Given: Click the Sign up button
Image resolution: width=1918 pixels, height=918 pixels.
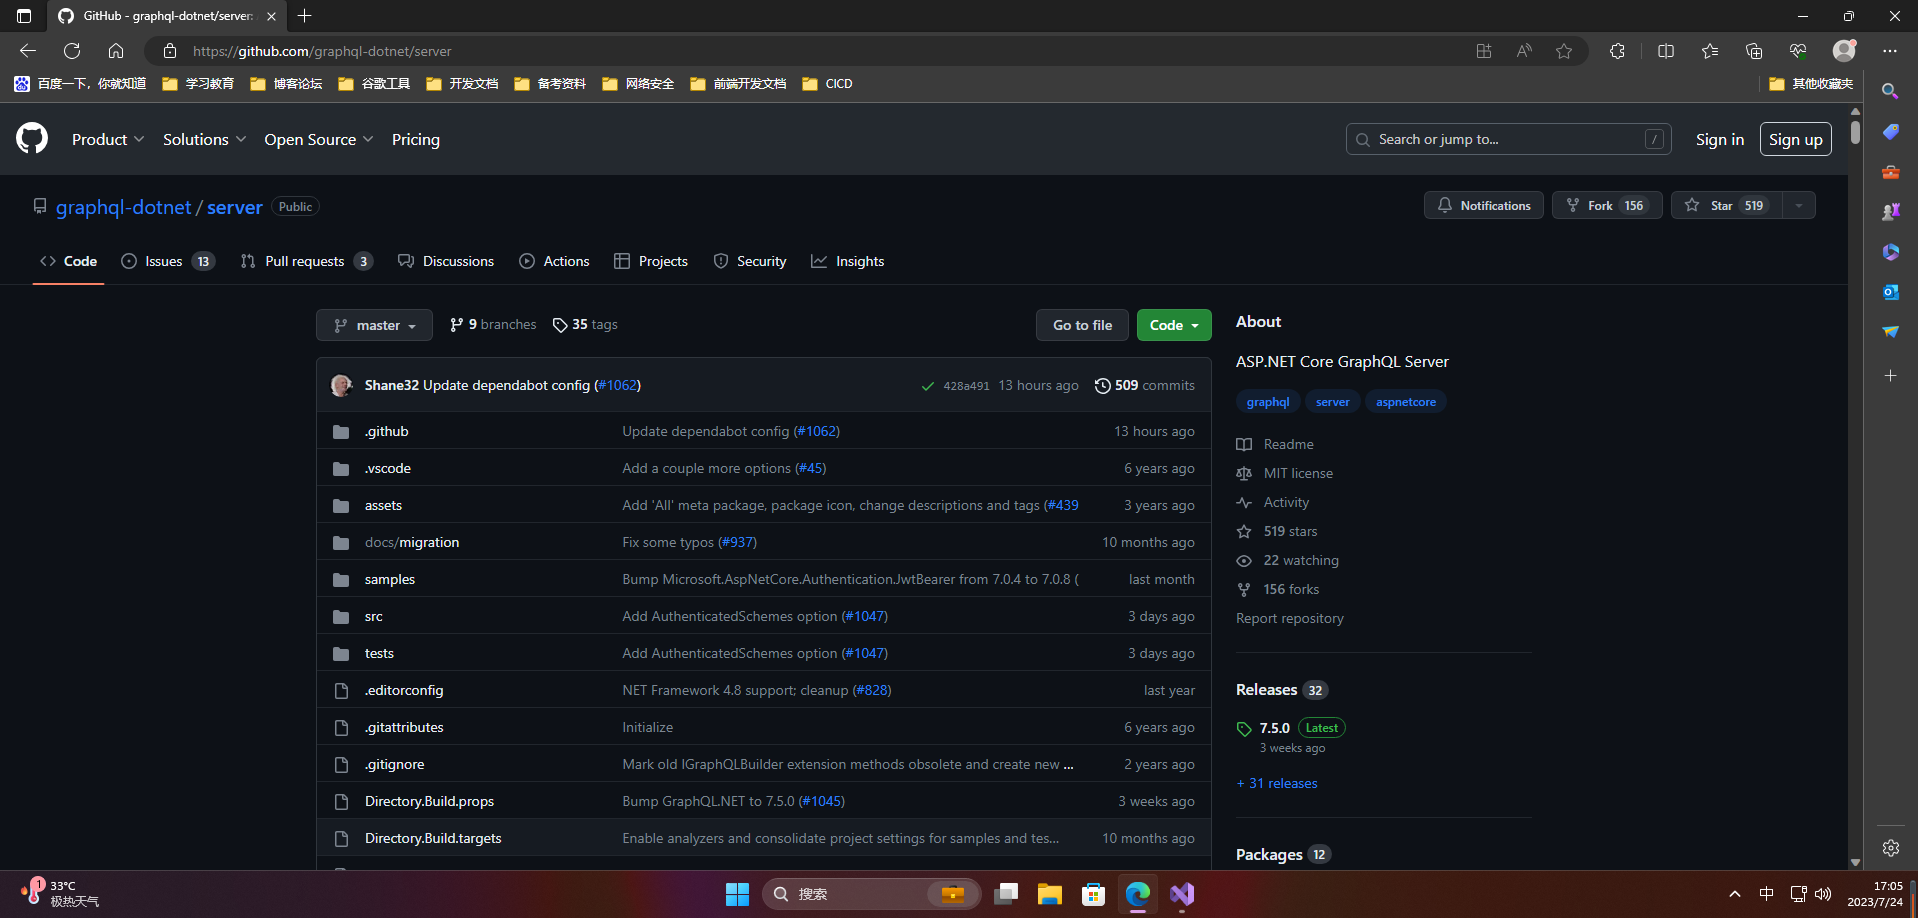Looking at the screenshot, I should pyautogui.click(x=1796, y=139).
